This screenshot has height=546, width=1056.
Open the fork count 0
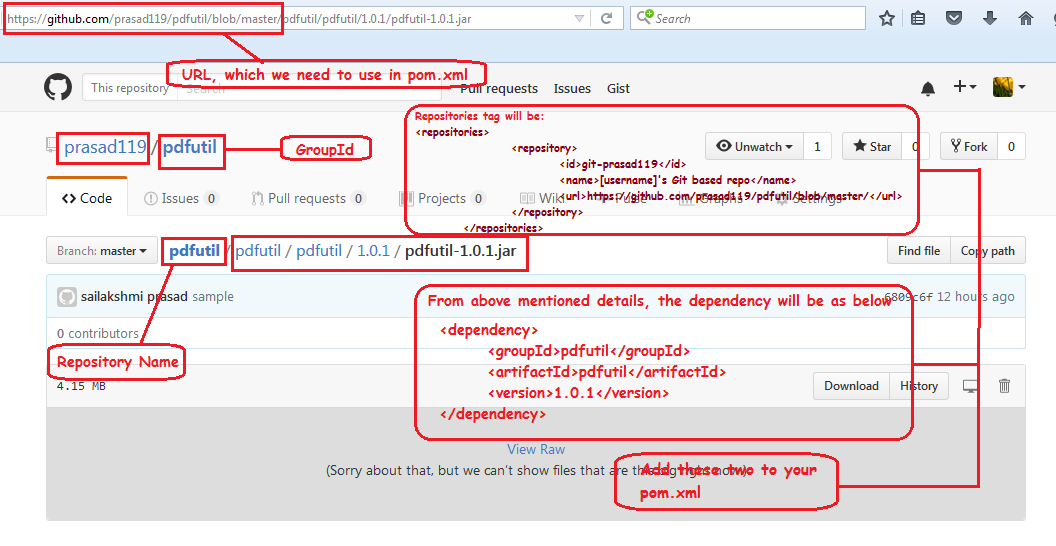(x=1011, y=146)
